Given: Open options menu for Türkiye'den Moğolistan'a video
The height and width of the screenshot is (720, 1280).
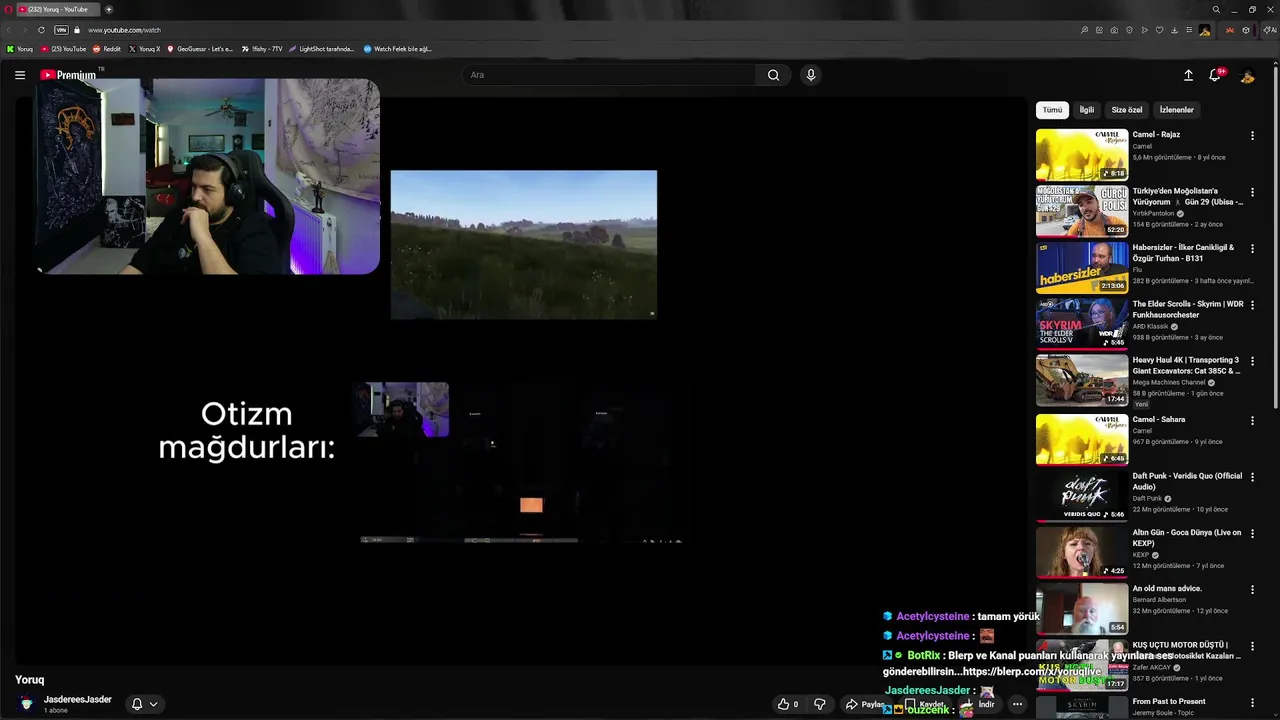Looking at the screenshot, I should 1252,192.
